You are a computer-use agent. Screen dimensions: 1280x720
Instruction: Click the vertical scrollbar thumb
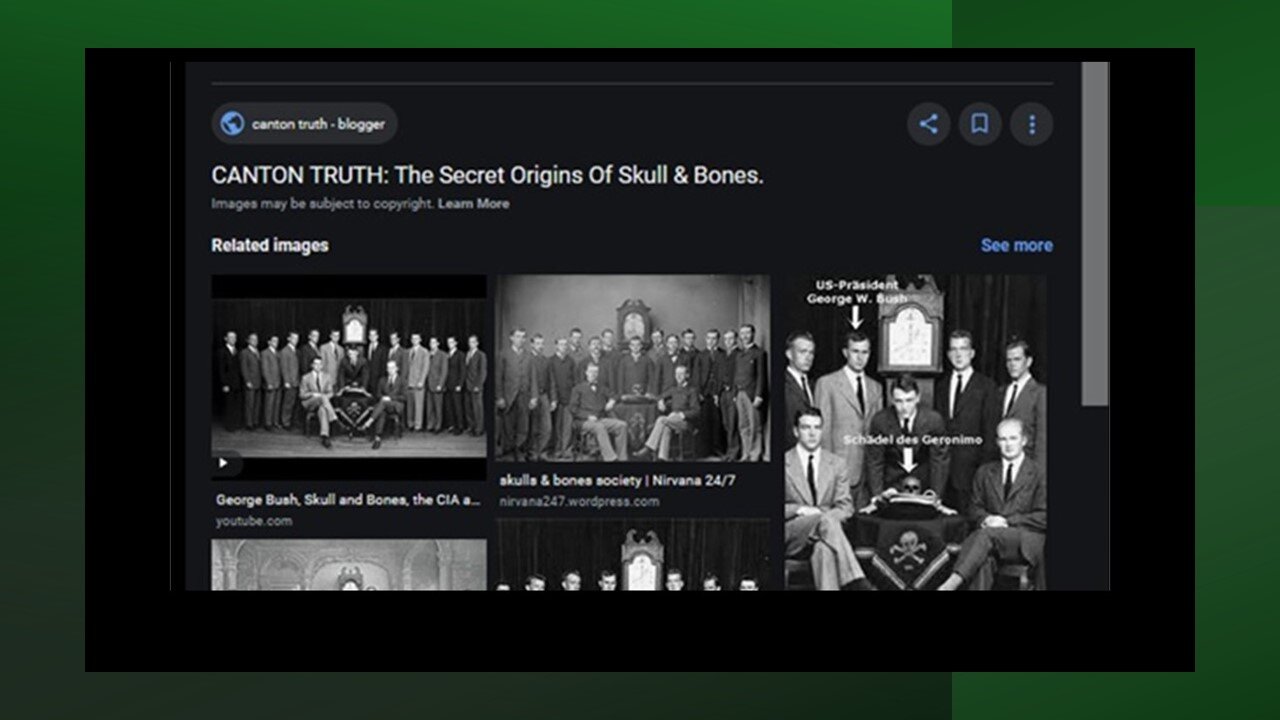[1095, 234]
